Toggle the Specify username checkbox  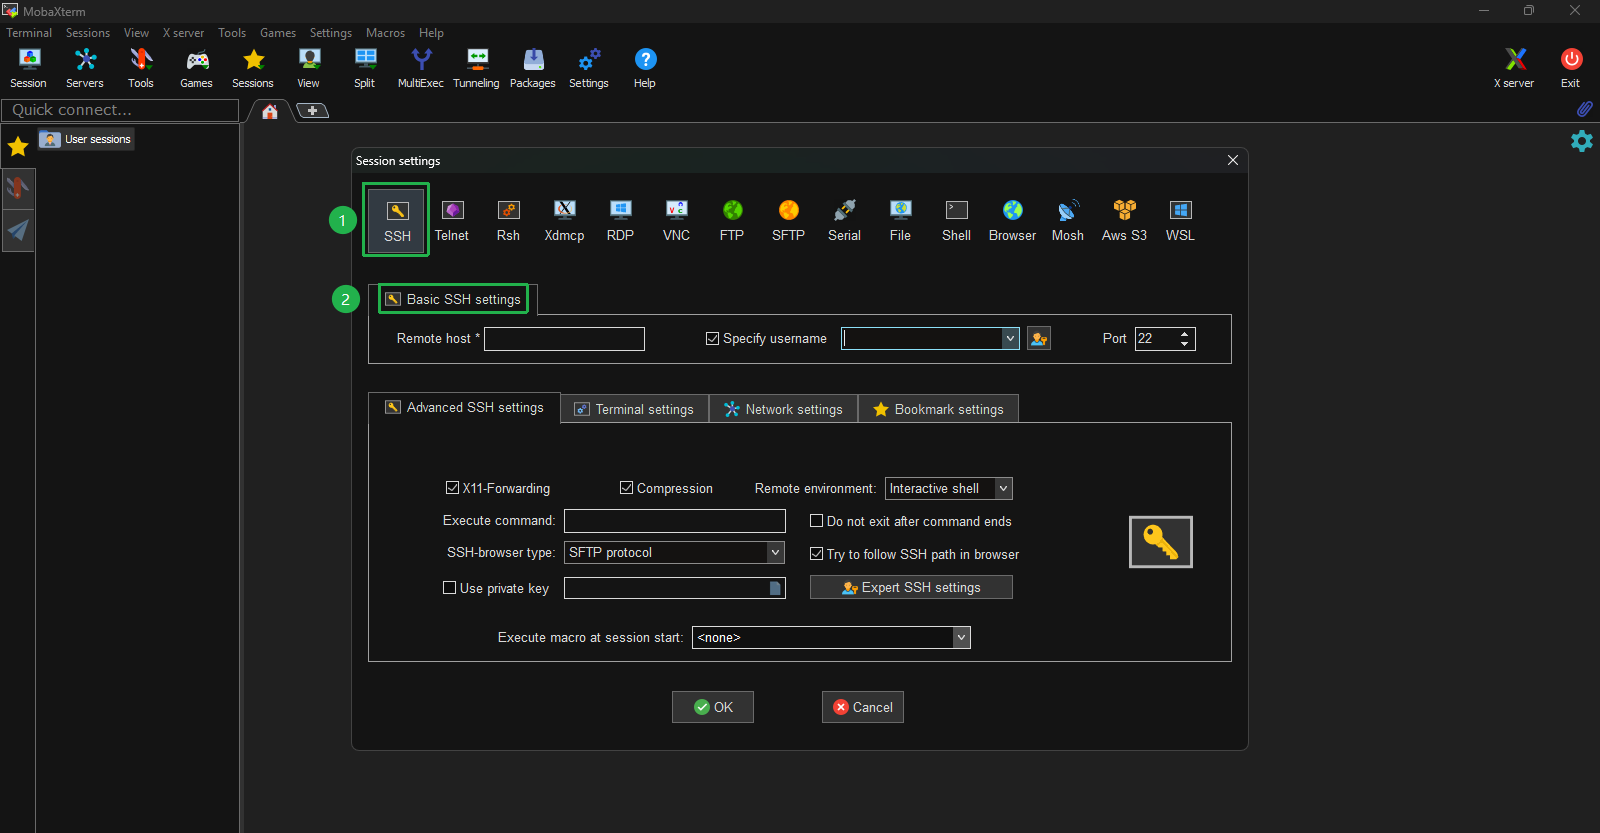click(712, 339)
